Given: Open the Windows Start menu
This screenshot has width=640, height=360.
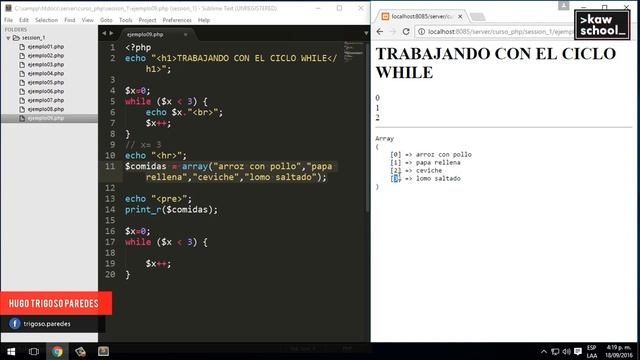Looking at the screenshot, I should 11,351.
